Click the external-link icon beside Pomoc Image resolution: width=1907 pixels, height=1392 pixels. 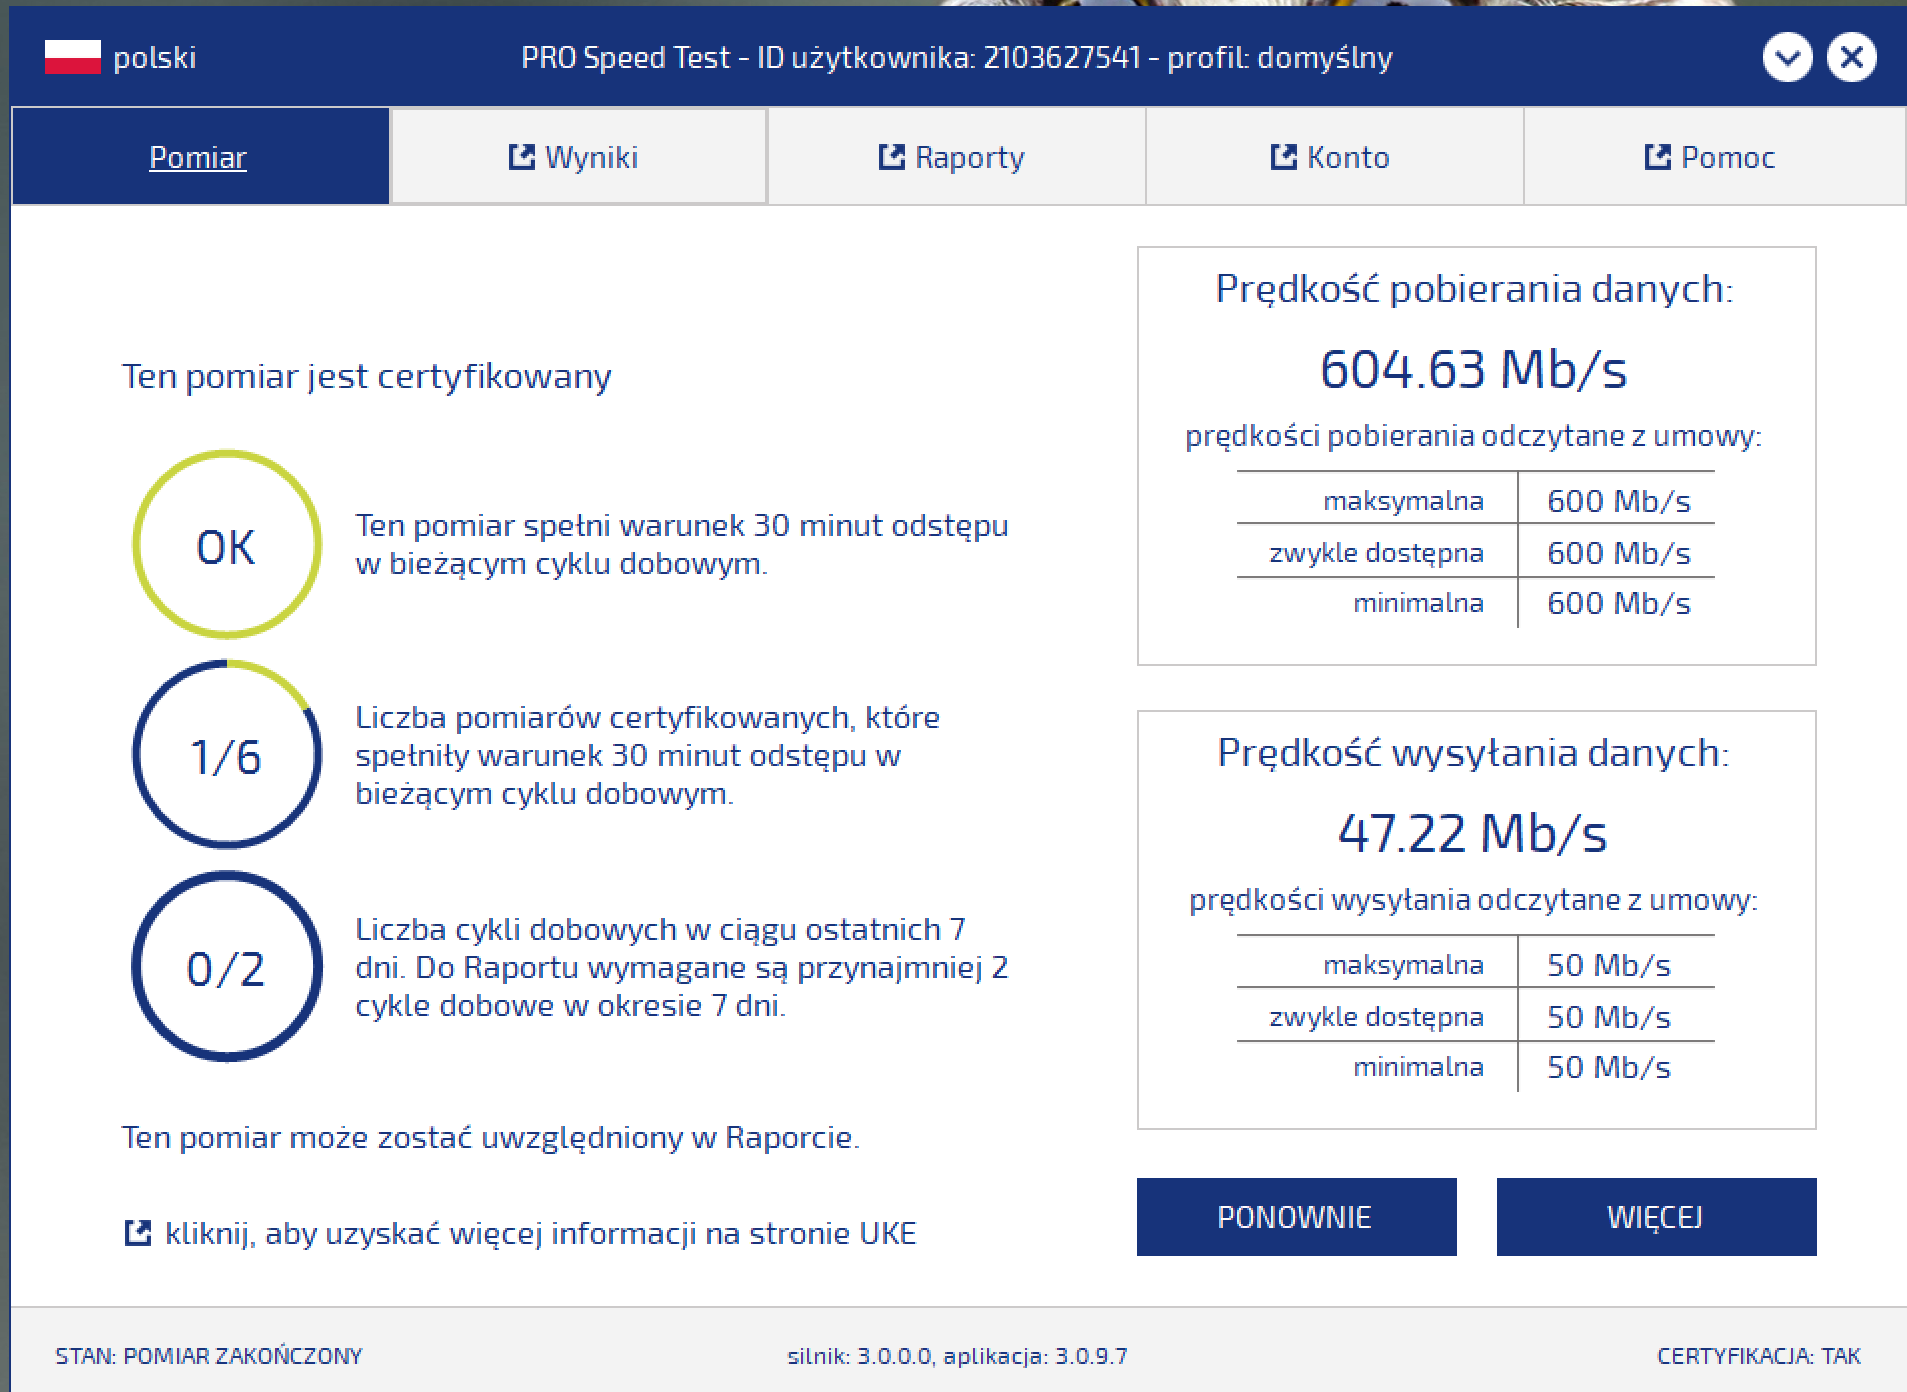coord(1658,157)
